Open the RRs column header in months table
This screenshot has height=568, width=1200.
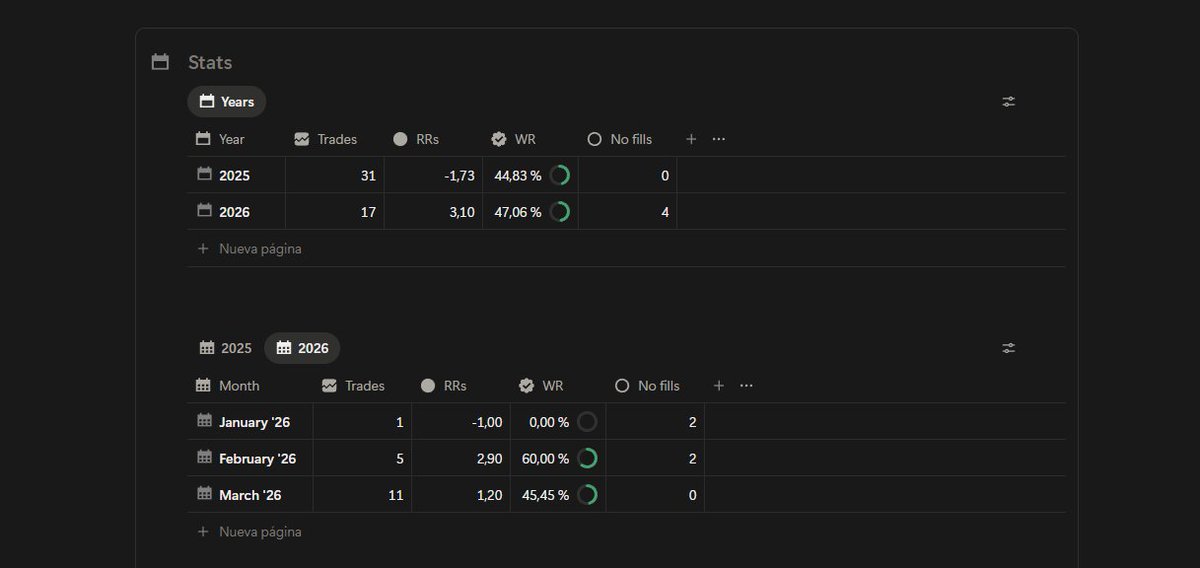tap(443, 386)
